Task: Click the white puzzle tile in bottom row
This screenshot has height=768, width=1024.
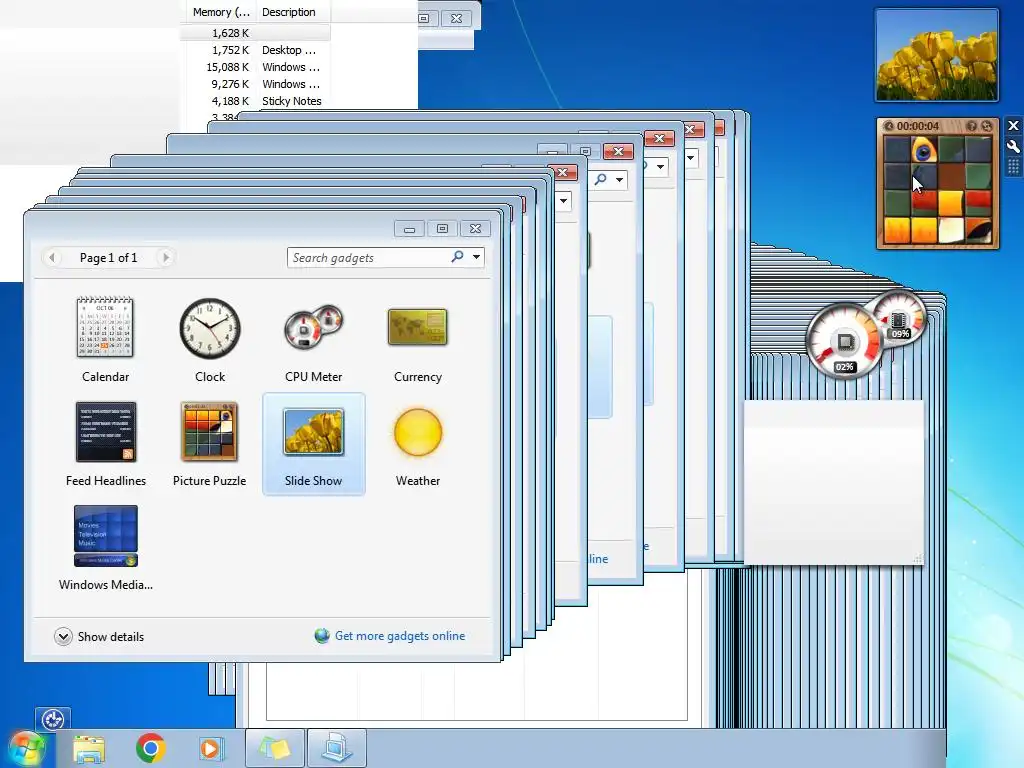Action: click(x=951, y=230)
